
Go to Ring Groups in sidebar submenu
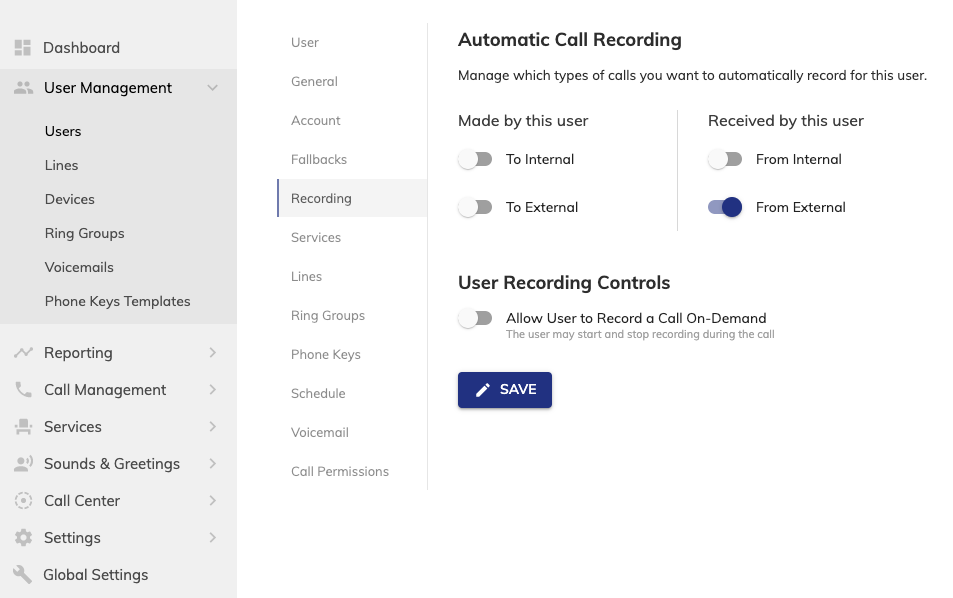pos(84,233)
